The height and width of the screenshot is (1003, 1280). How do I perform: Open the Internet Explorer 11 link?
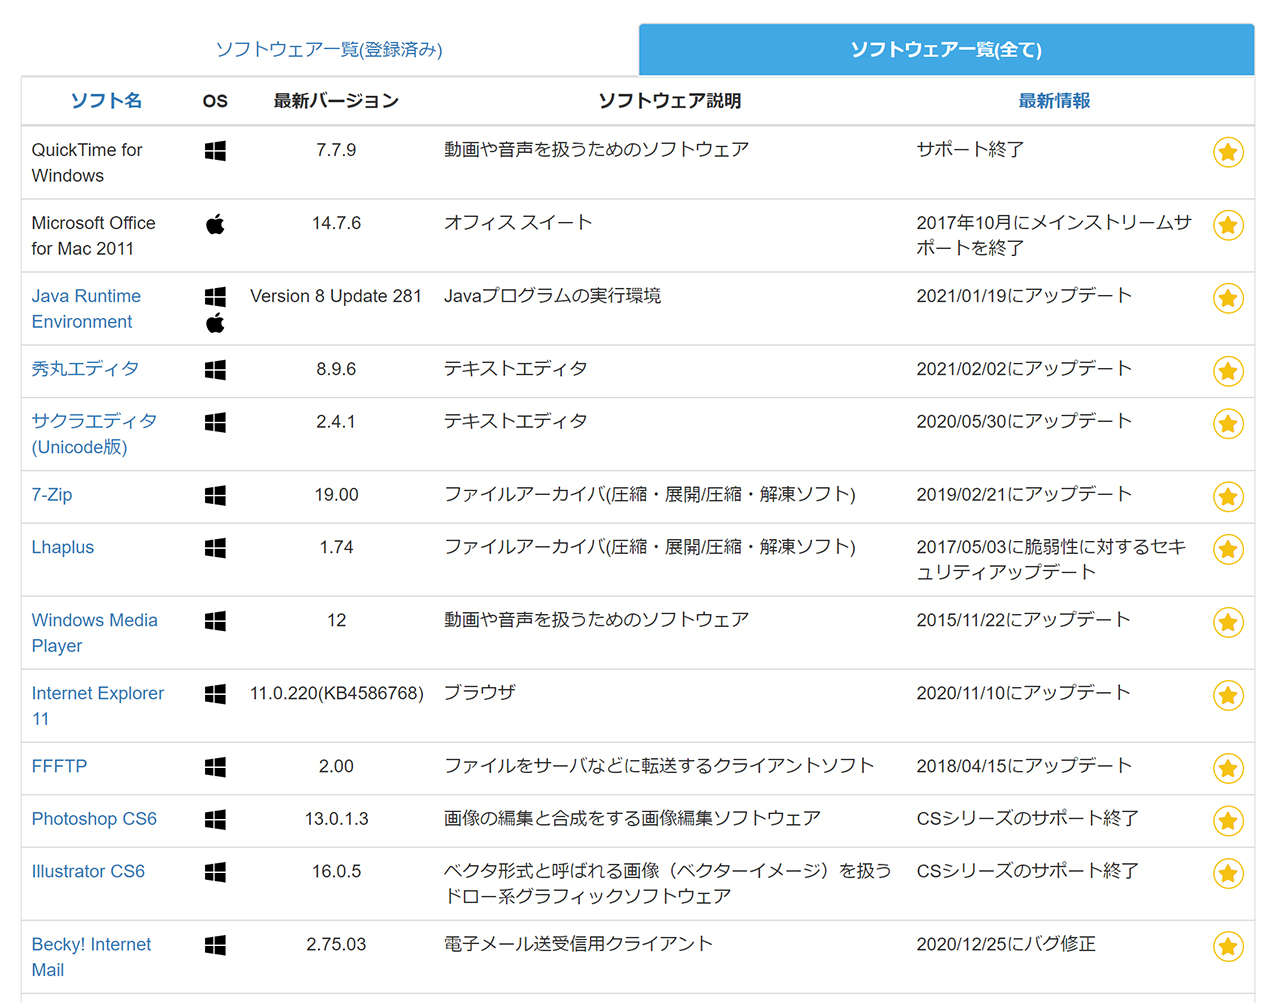(x=97, y=706)
